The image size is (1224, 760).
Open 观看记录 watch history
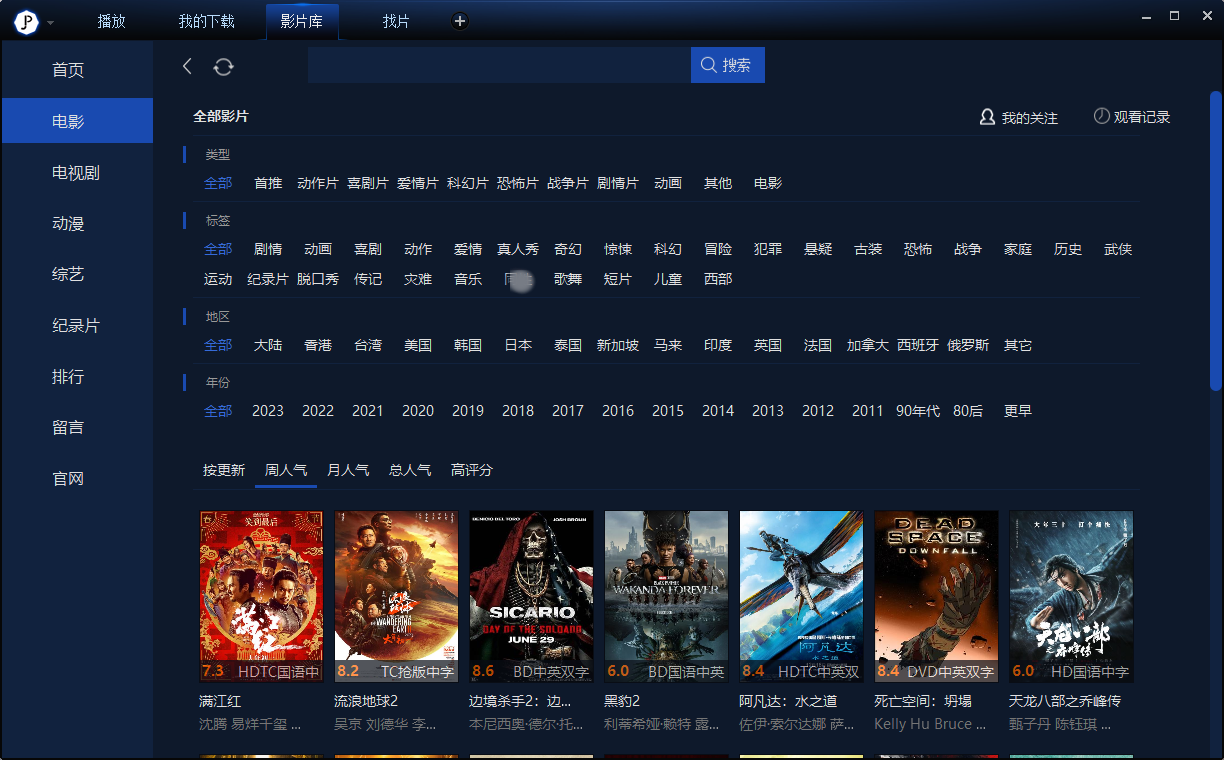point(1131,117)
